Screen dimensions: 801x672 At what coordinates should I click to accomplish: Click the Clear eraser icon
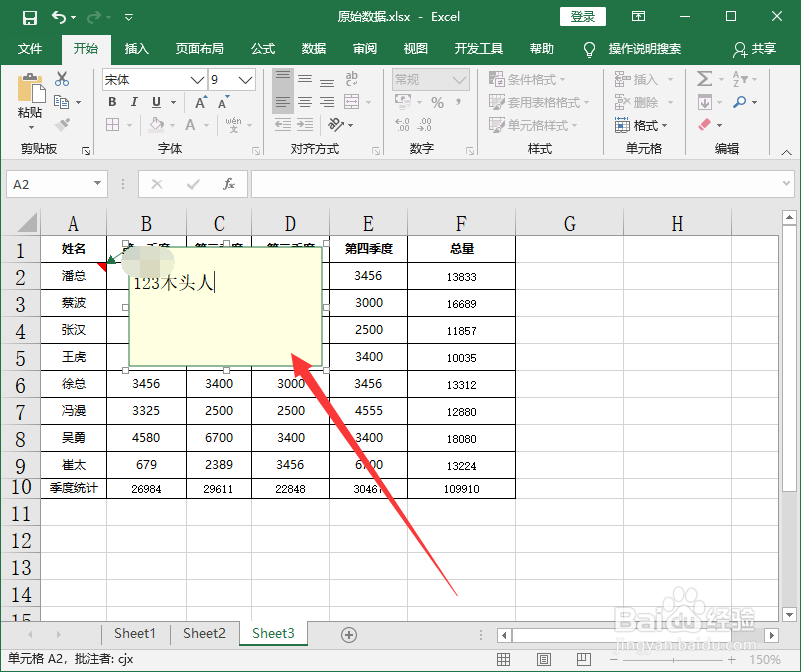point(704,125)
